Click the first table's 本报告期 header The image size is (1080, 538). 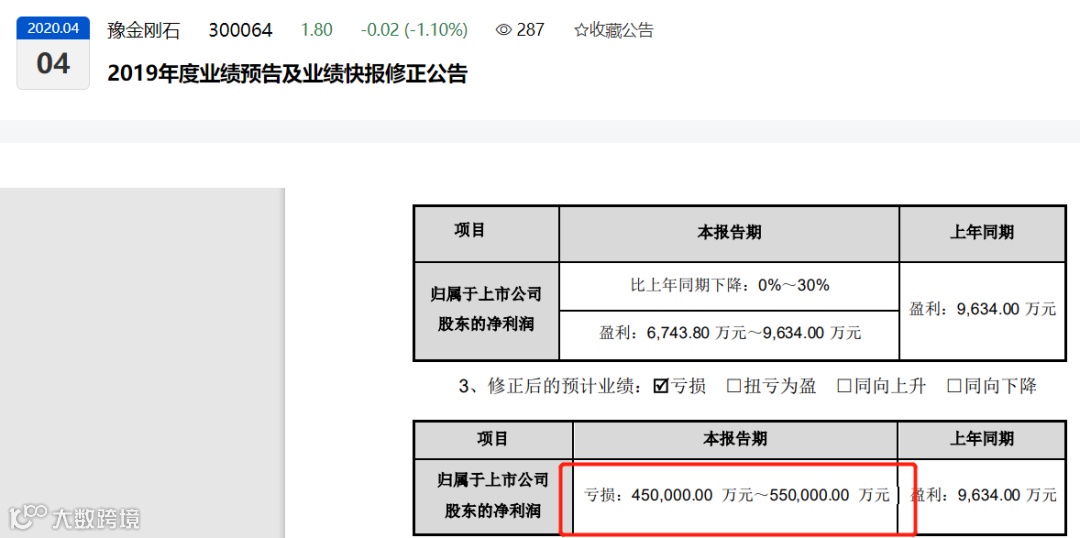[729, 233]
